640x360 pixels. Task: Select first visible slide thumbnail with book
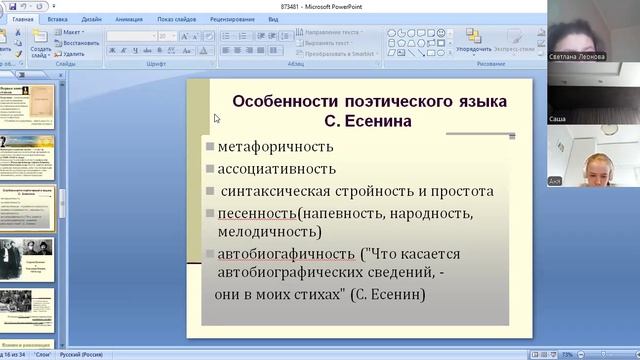point(27,107)
